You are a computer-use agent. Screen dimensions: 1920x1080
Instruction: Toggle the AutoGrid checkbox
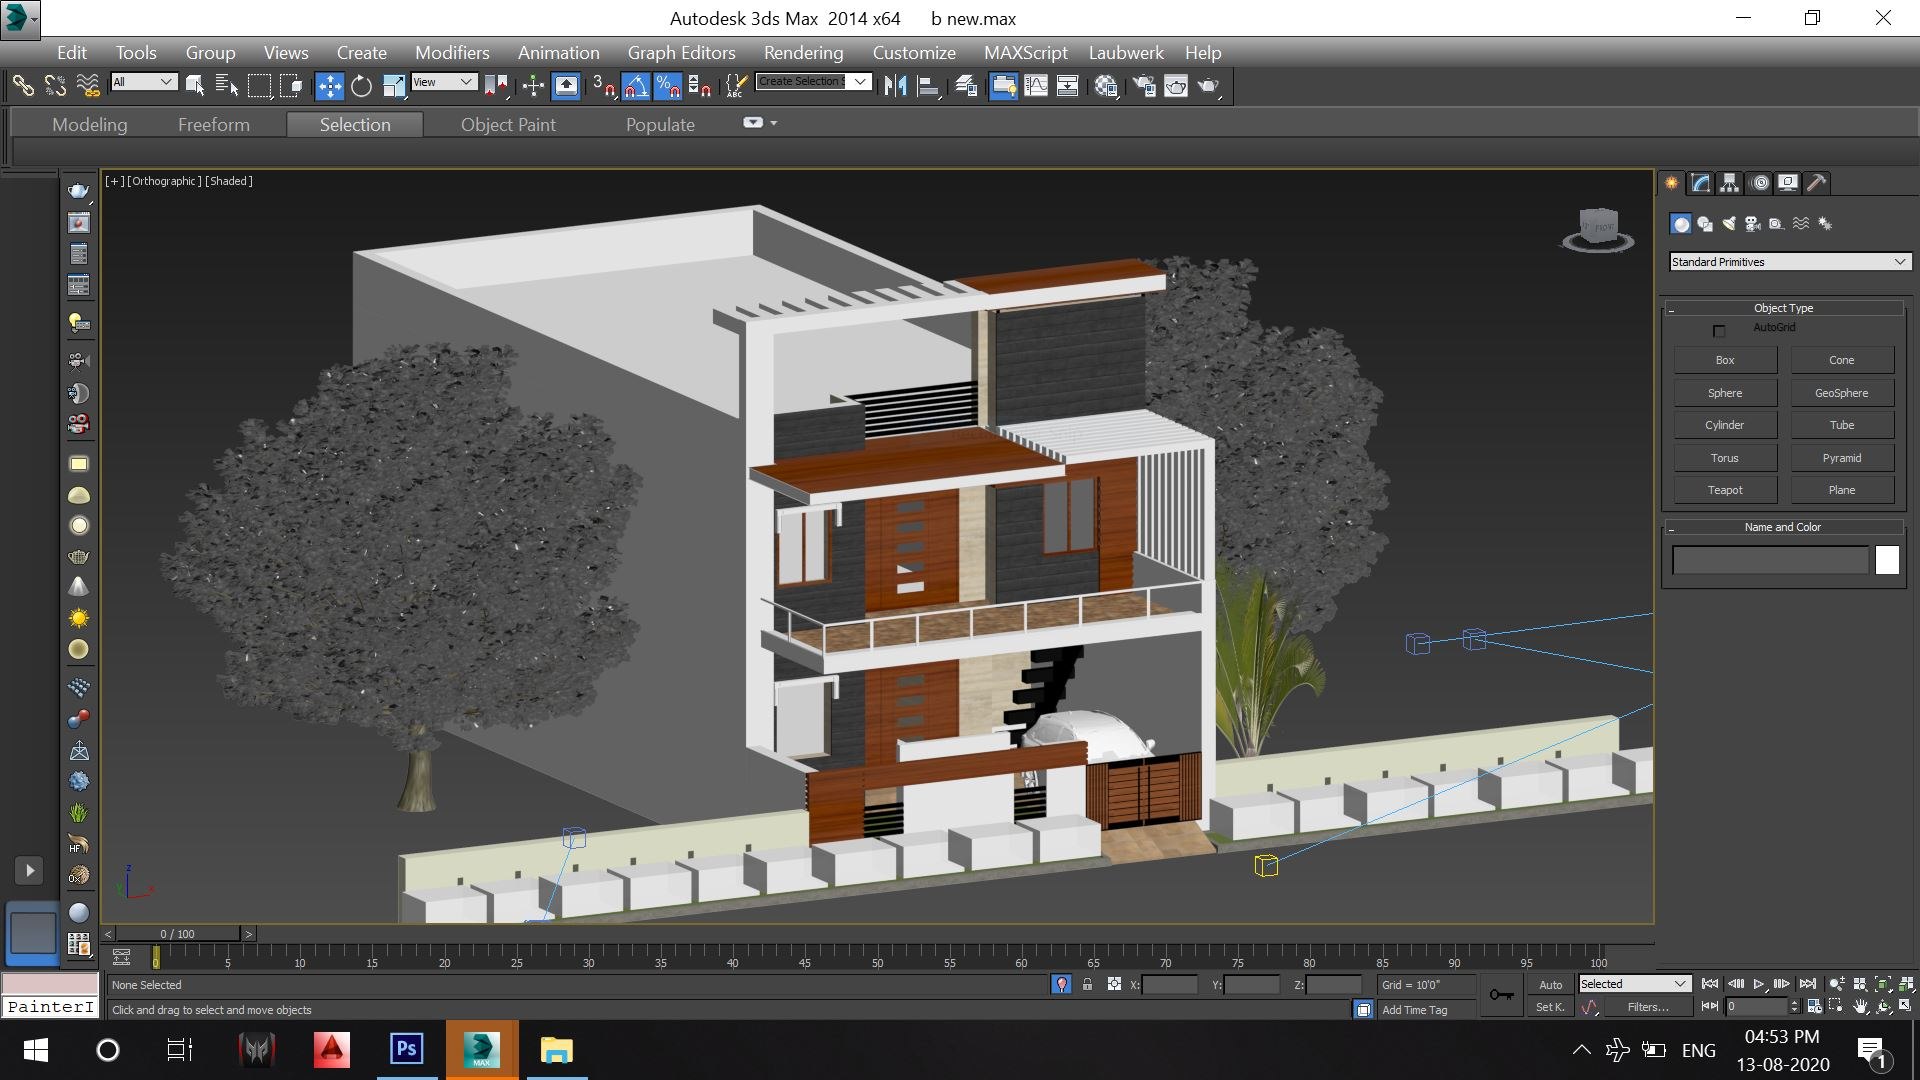[1719, 331]
